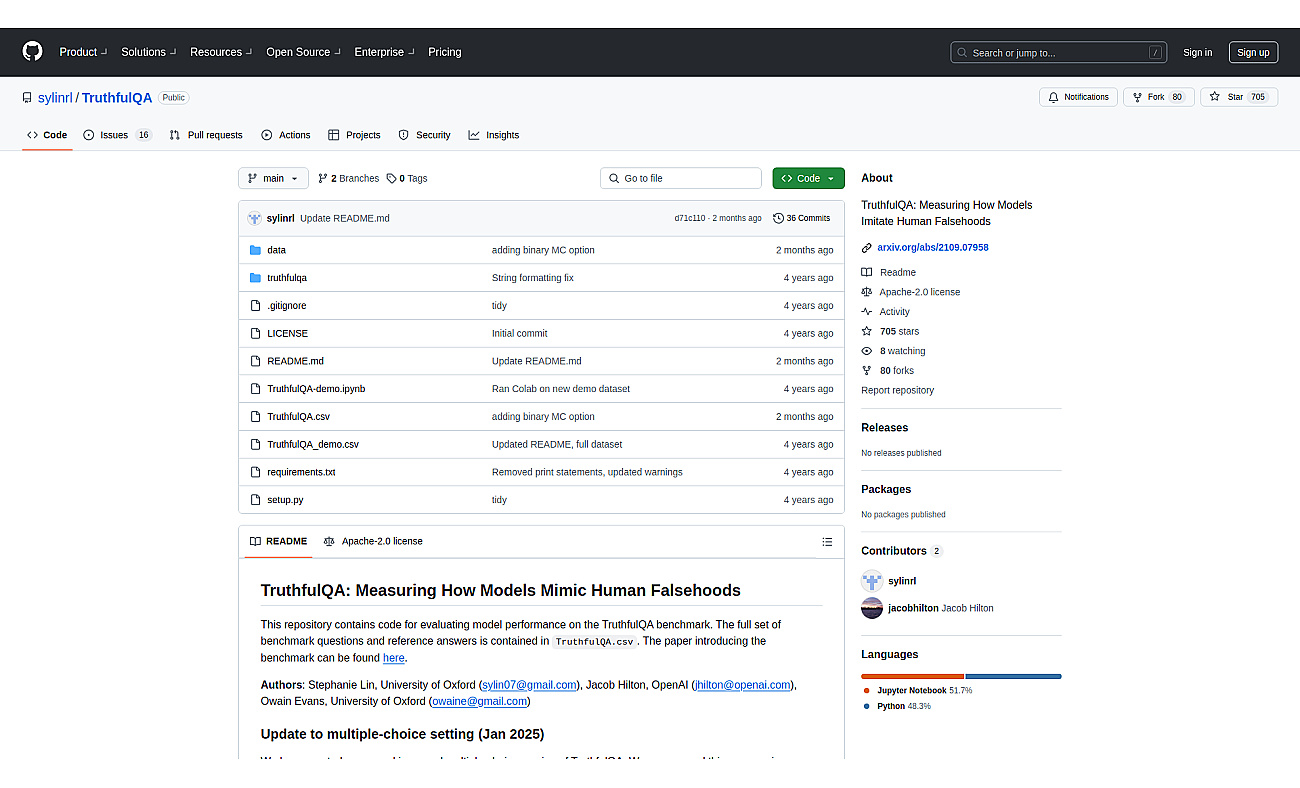Expand the green Code dropdown button
1300x788 pixels.
point(808,178)
